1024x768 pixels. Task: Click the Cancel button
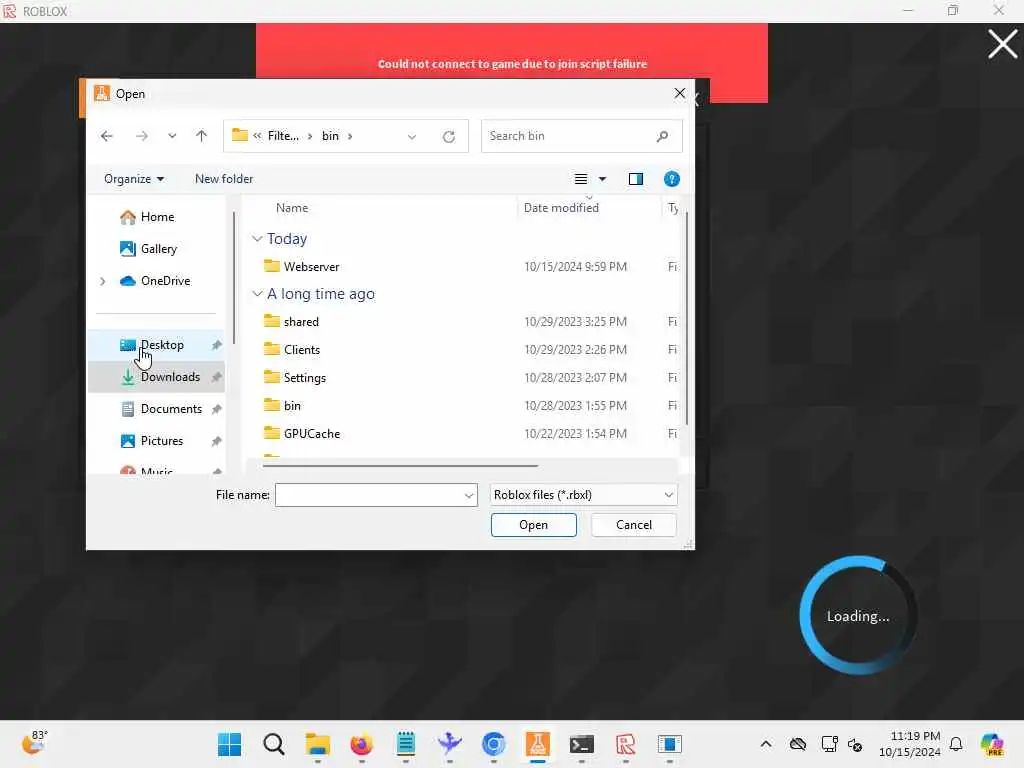tap(633, 525)
